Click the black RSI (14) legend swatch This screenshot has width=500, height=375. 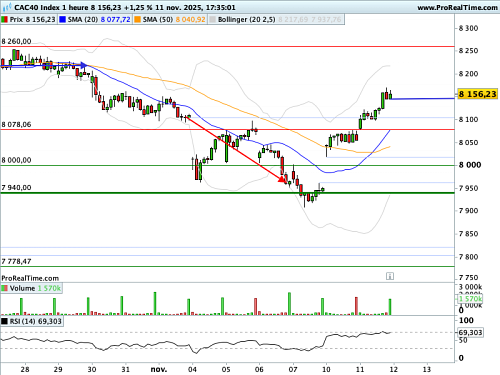pos(5,321)
